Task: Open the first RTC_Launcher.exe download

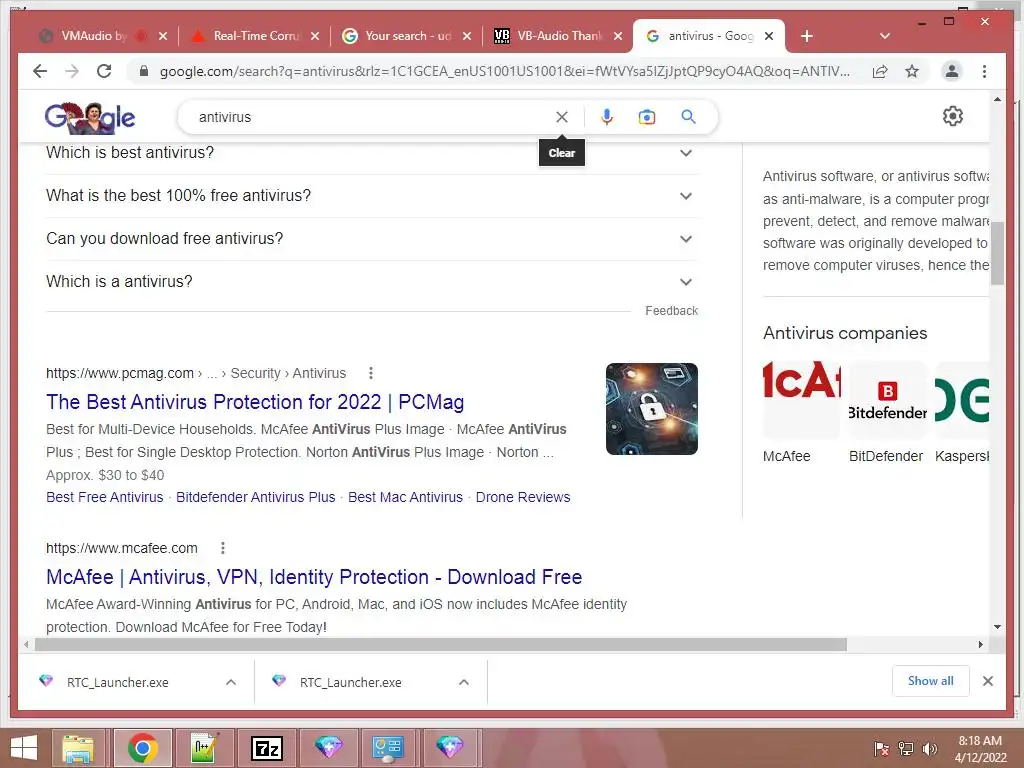Action: pos(118,682)
